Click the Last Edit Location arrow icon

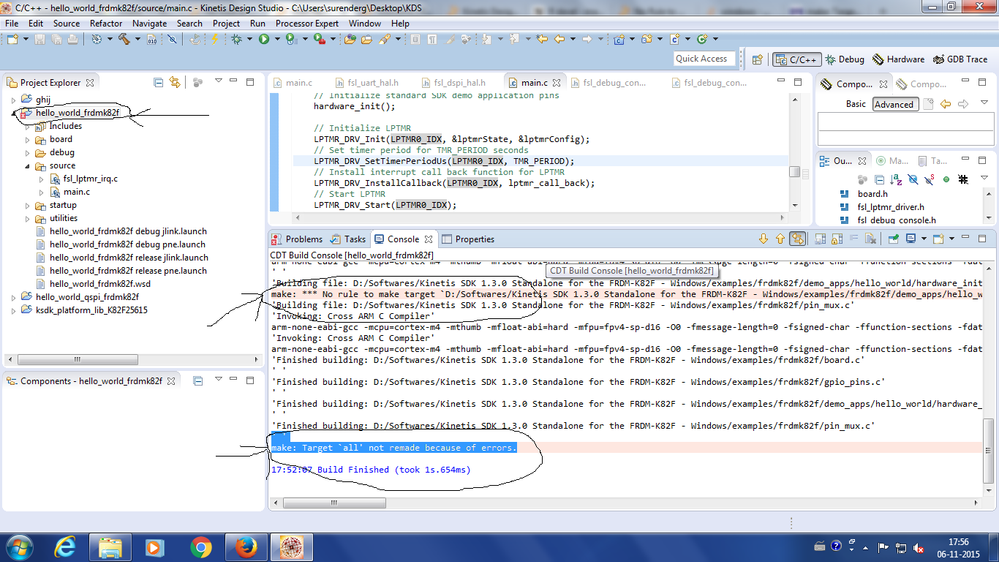coord(542,40)
